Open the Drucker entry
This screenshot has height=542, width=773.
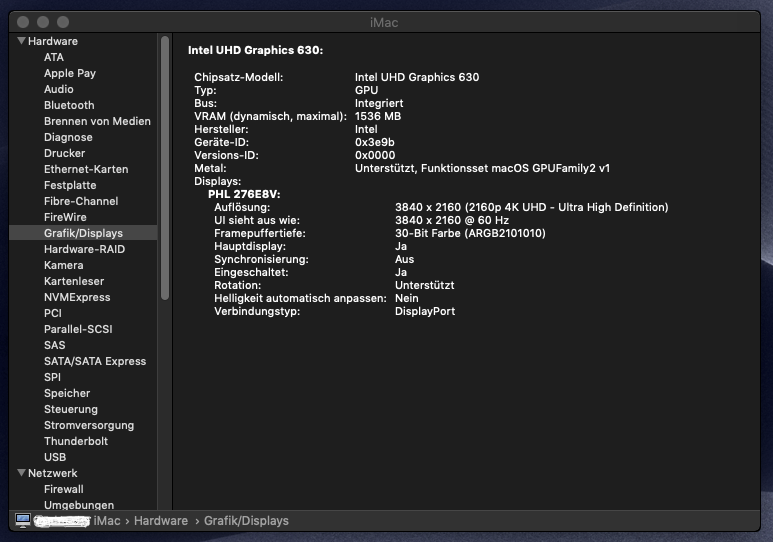point(65,153)
